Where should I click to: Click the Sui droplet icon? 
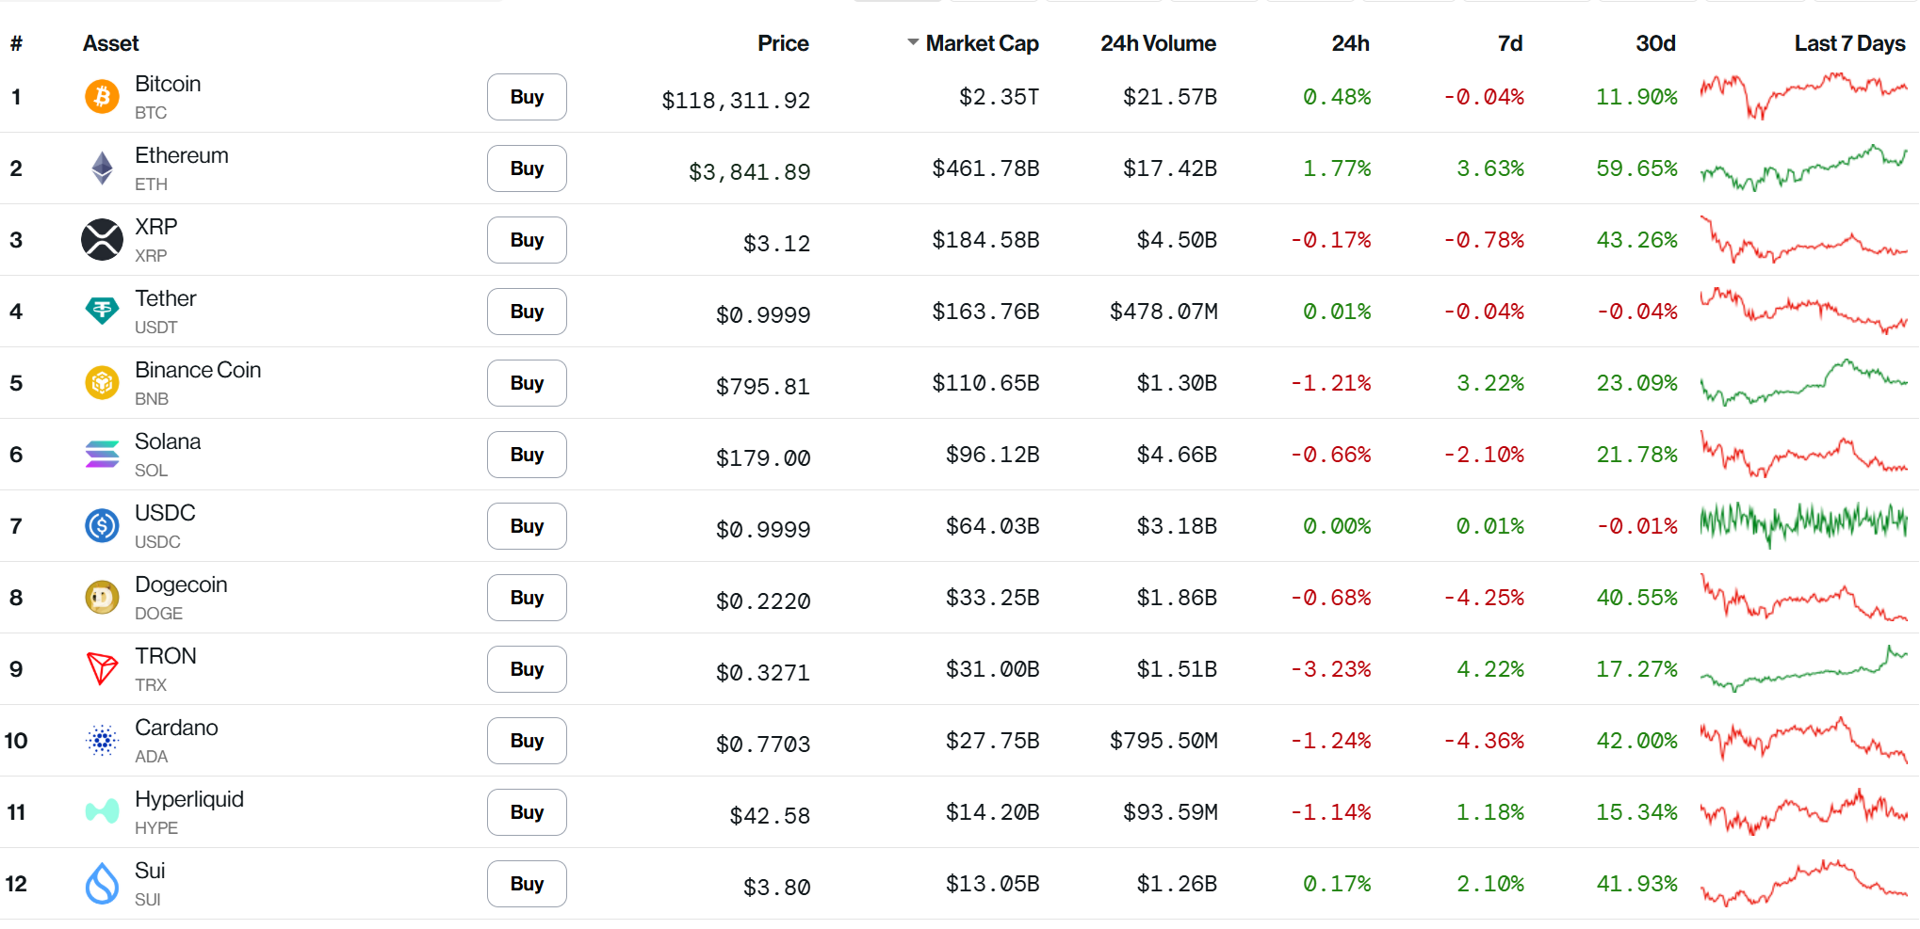point(102,884)
